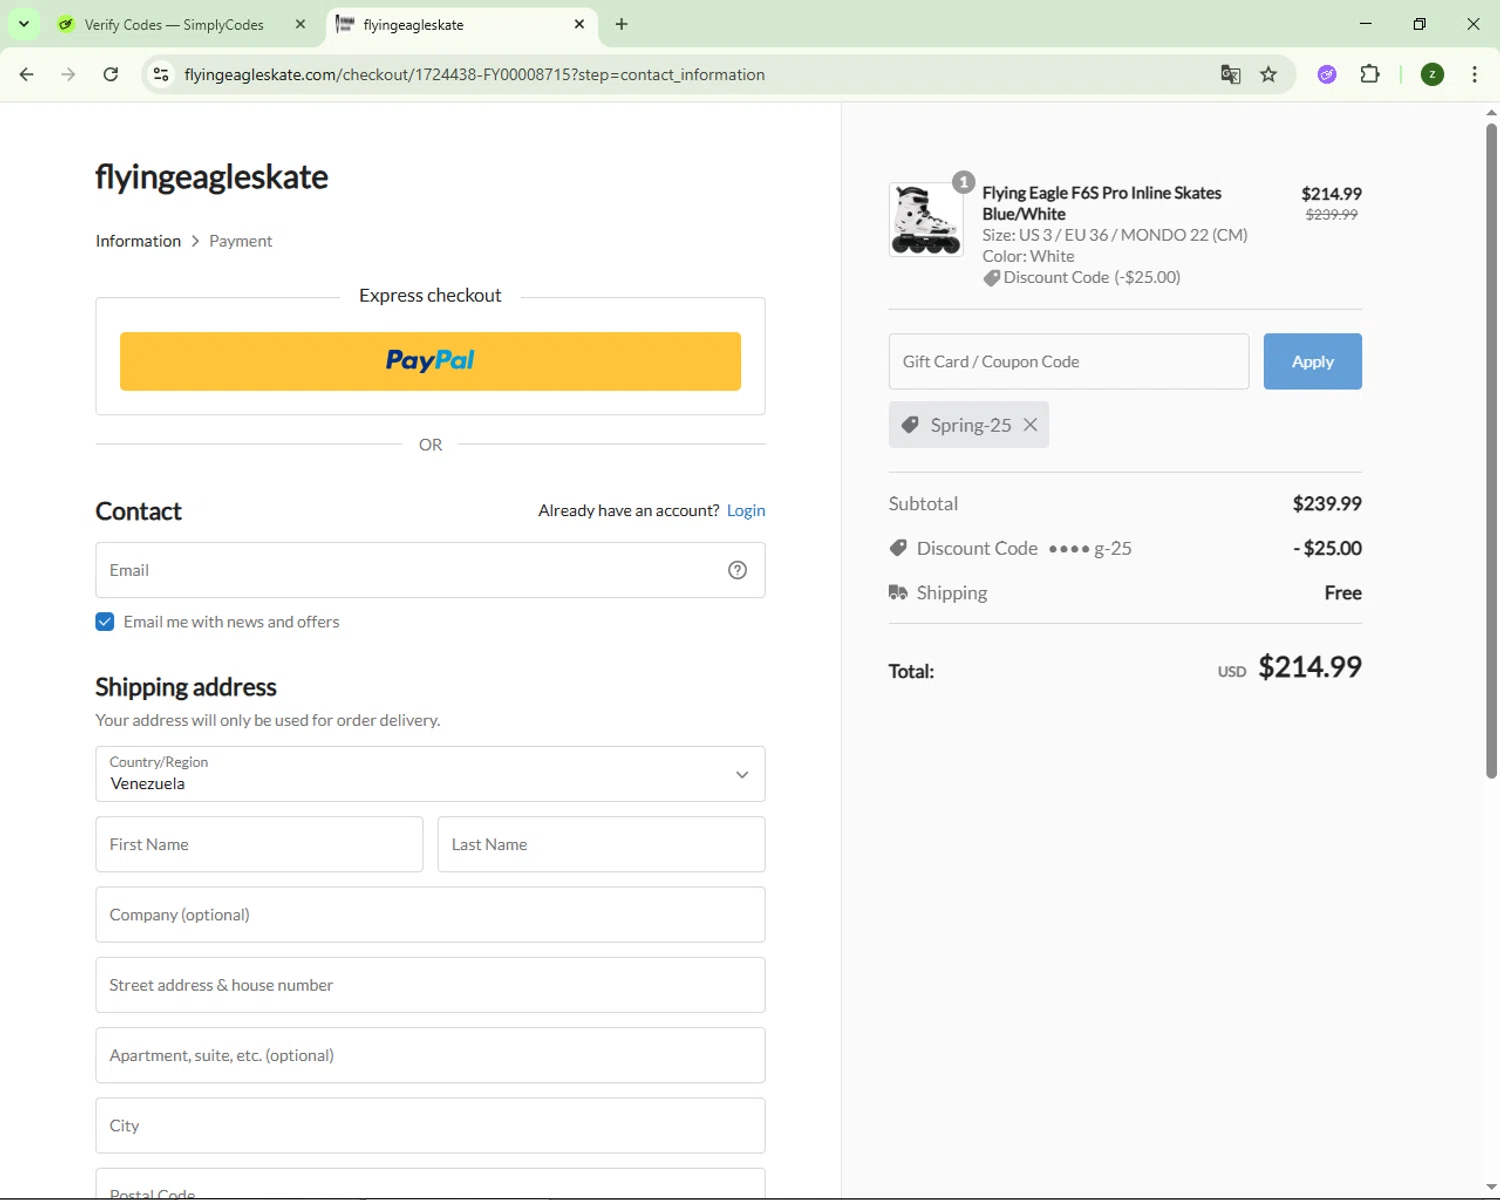Switch to the Verify Codes SimplyCodes tab
1500x1200 pixels.
click(x=174, y=25)
